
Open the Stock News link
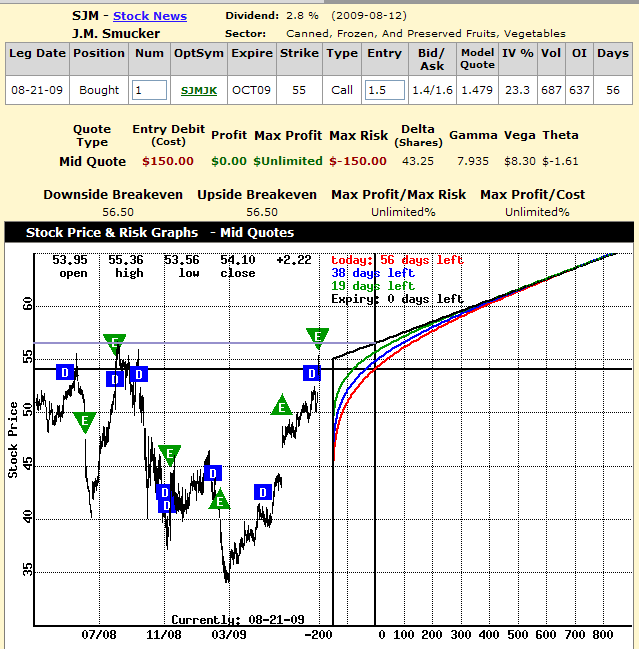coord(149,16)
